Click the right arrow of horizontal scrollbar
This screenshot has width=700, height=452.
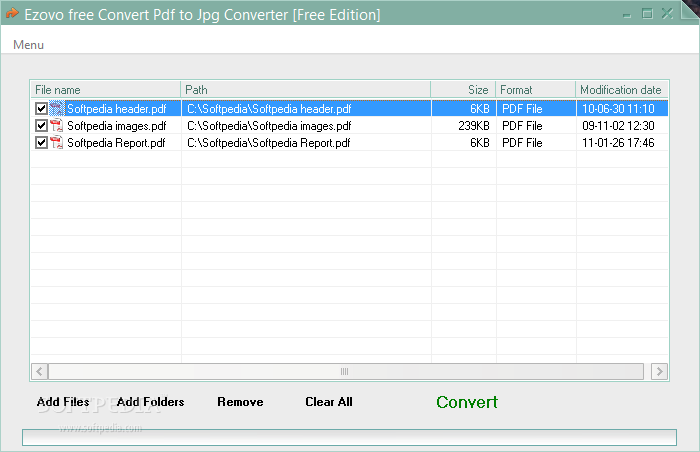coord(659,371)
